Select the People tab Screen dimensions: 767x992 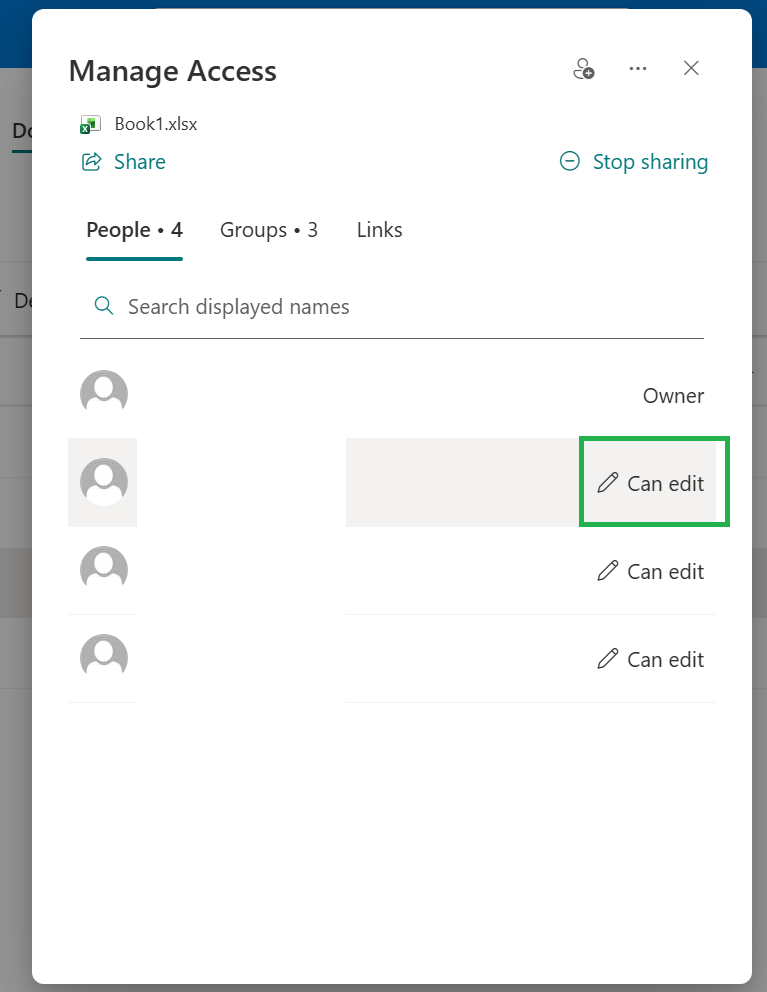pos(134,230)
